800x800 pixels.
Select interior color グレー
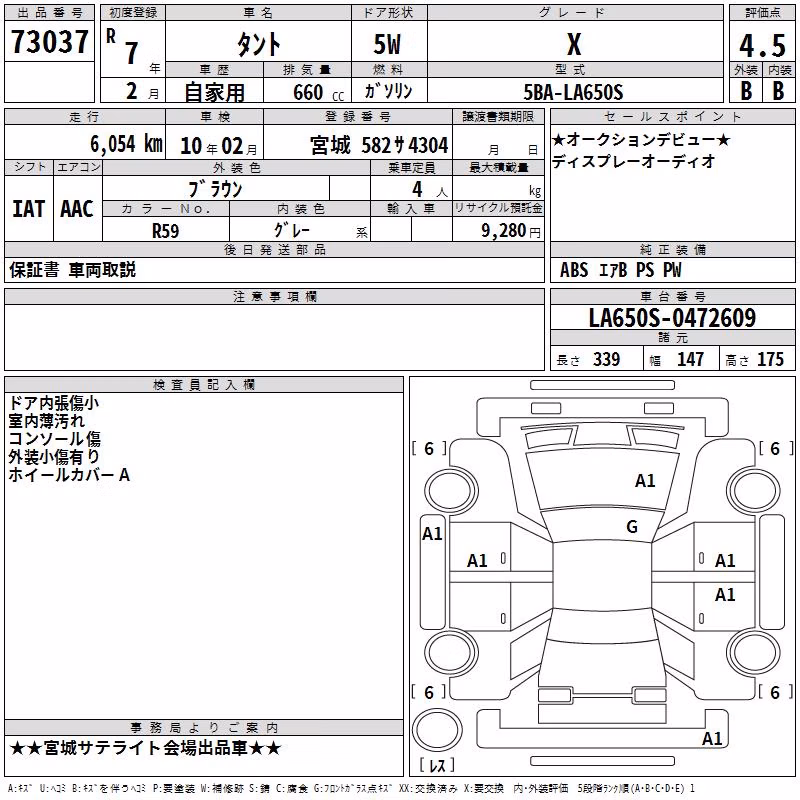click(292, 230)
